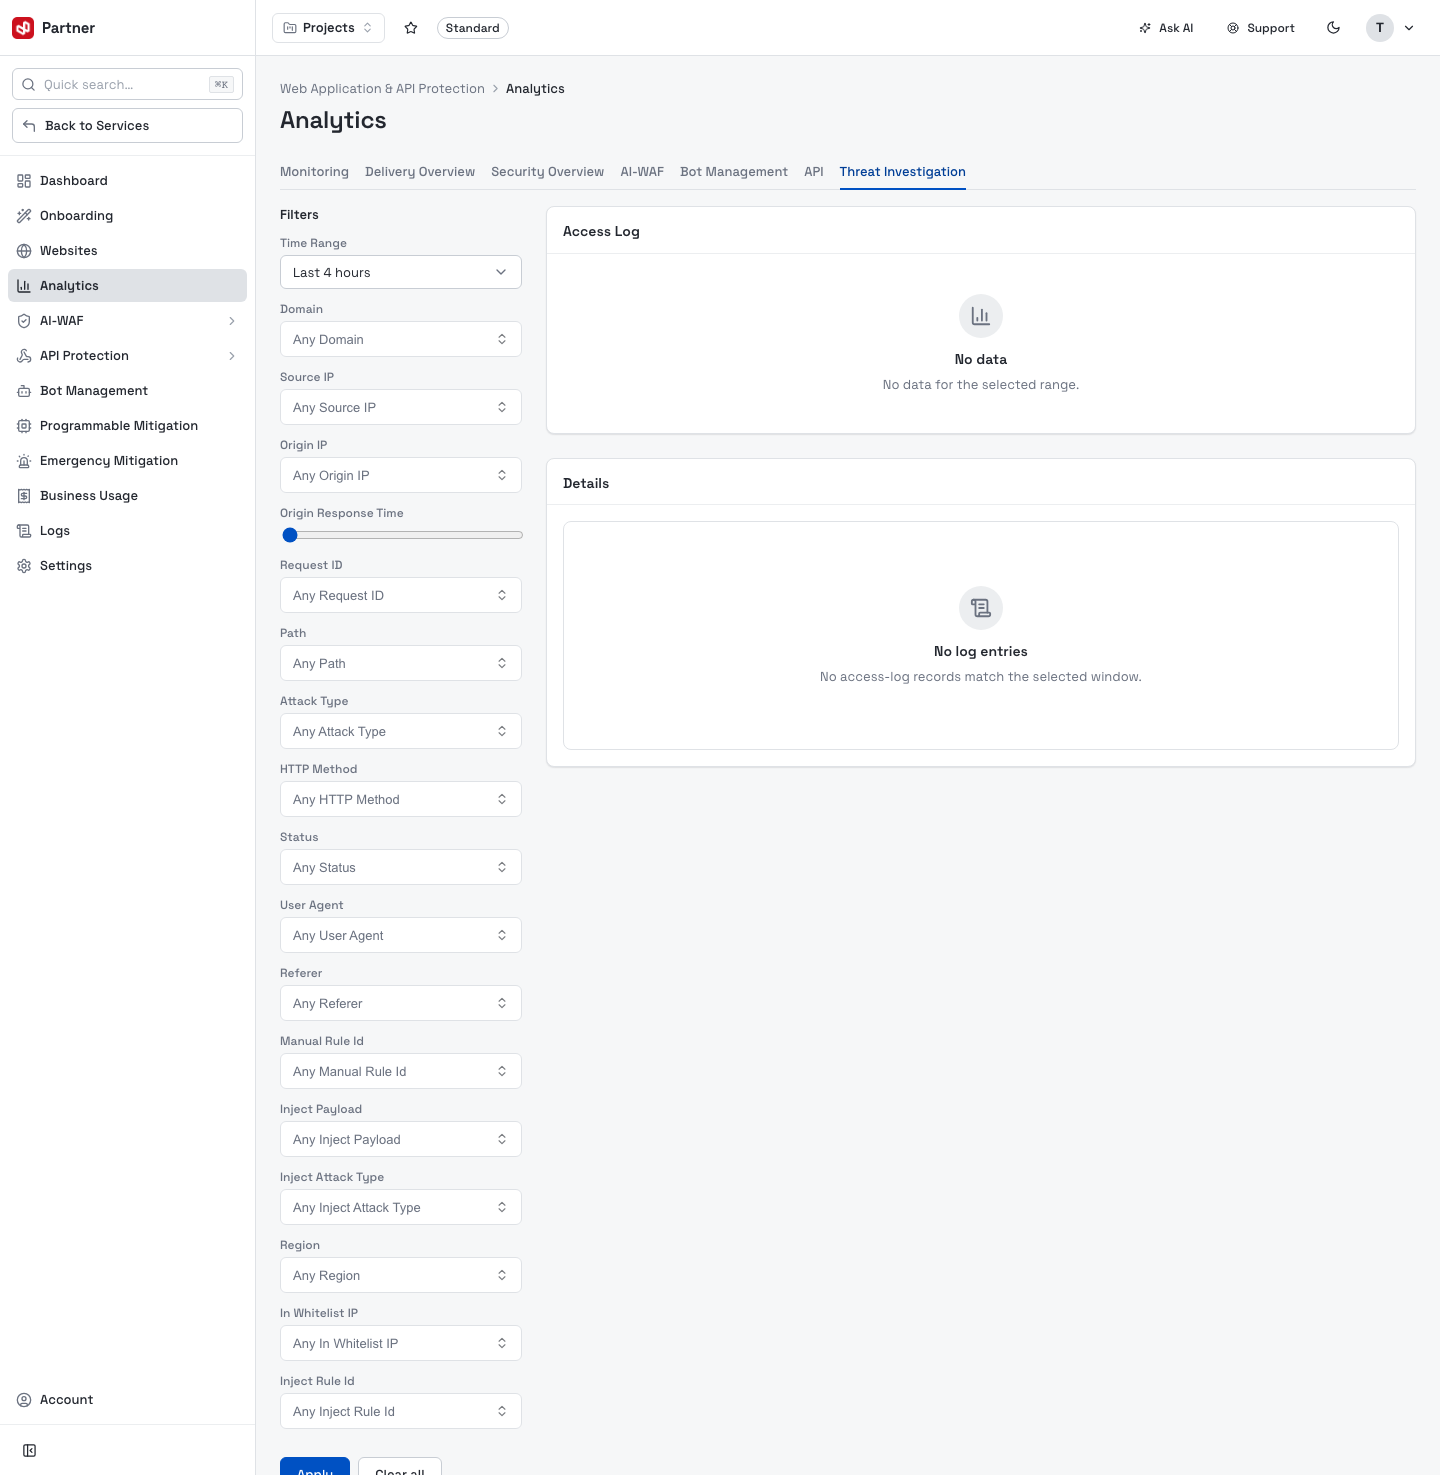Select the Threat Investigation tab
Viewport: 1440px width, 1475px height.
(903, 172)
